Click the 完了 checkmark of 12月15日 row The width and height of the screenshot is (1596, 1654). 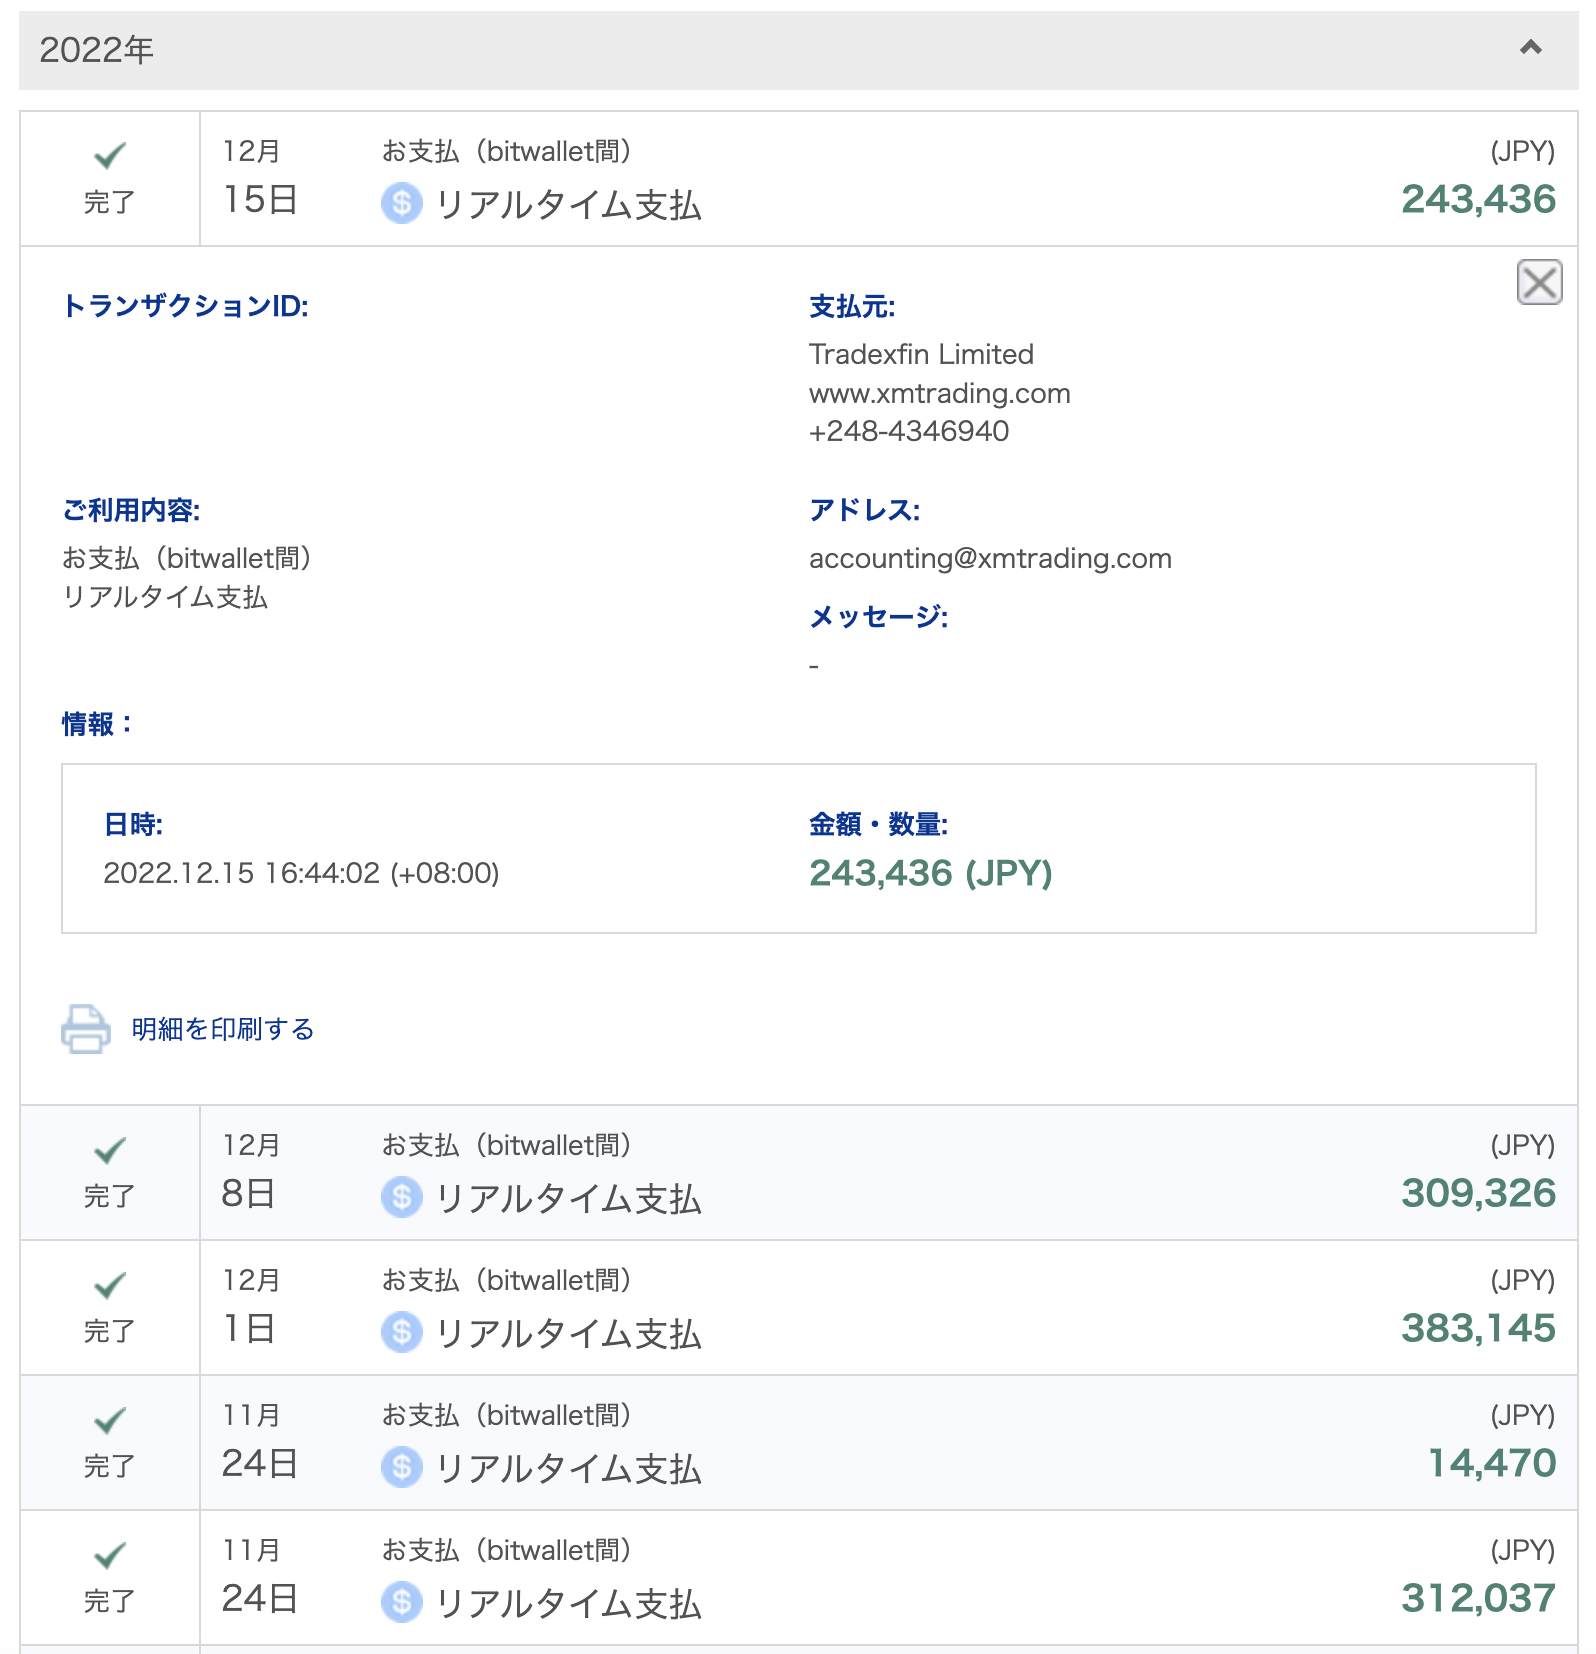pos(110,156)
